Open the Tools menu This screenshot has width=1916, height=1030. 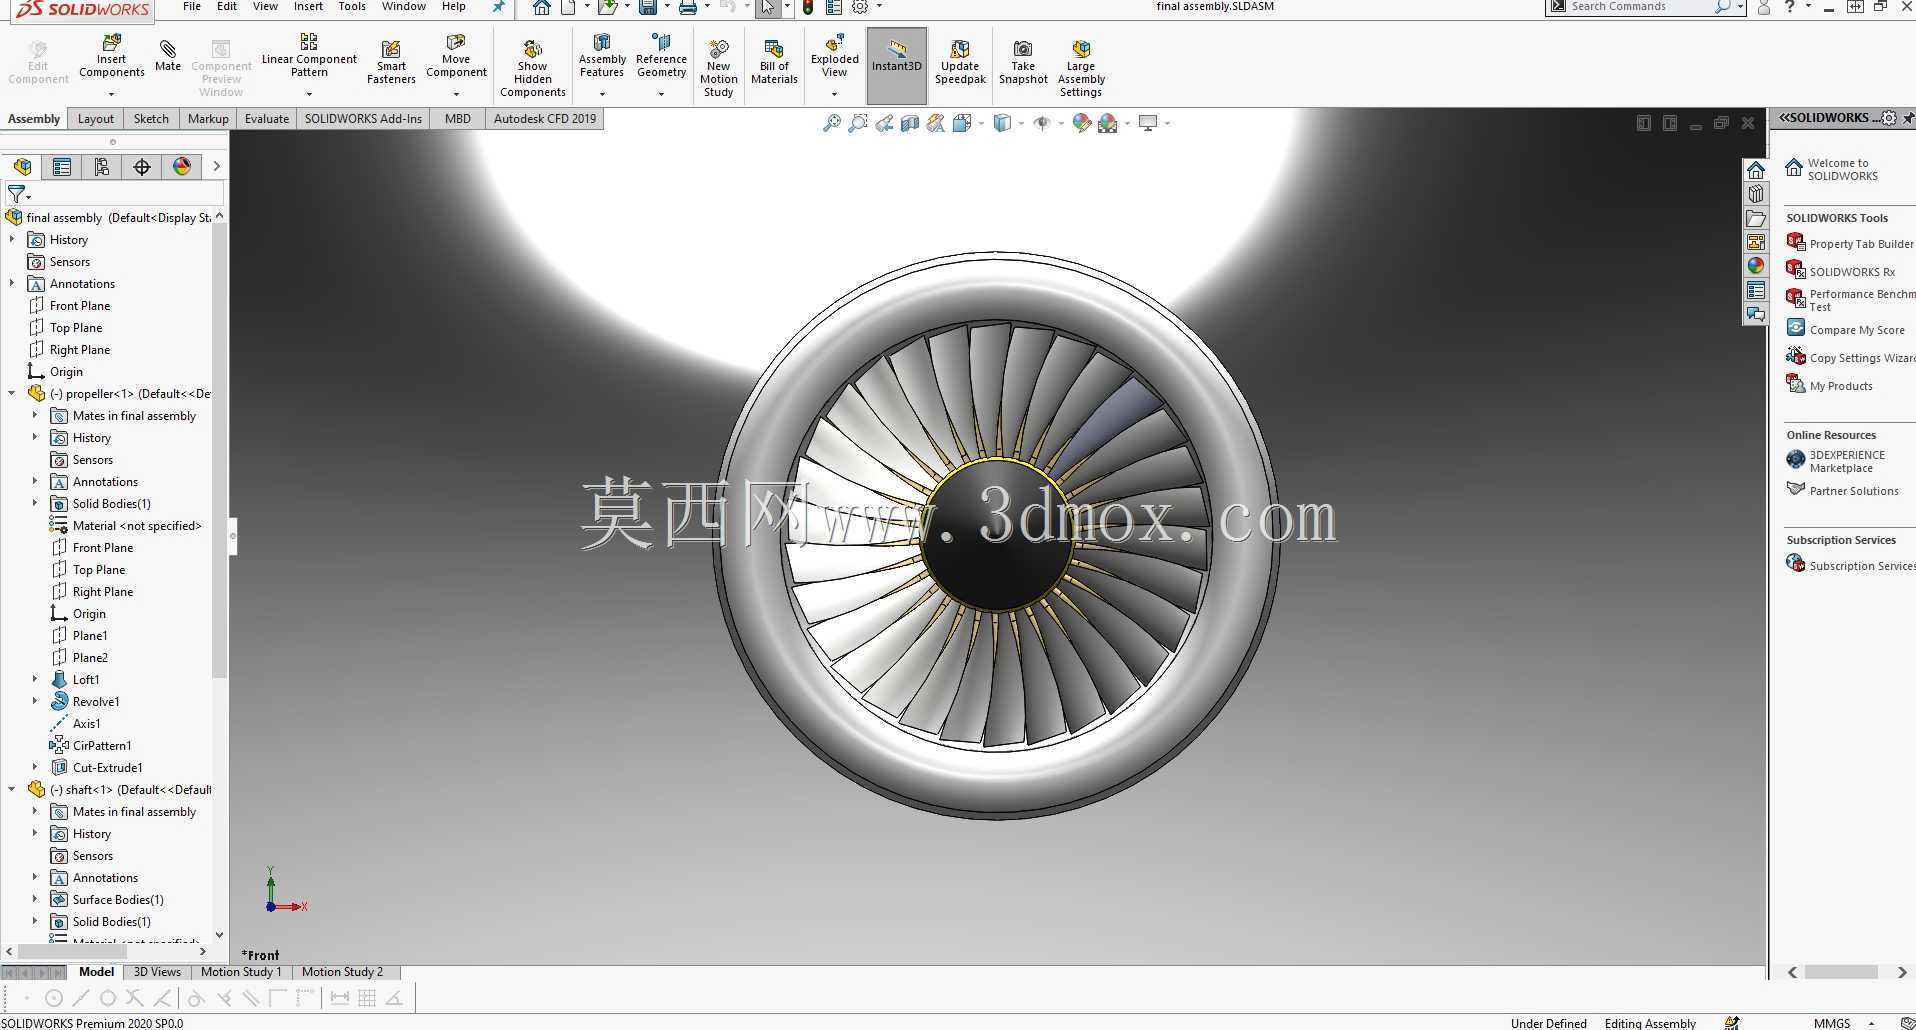point(352,7)
